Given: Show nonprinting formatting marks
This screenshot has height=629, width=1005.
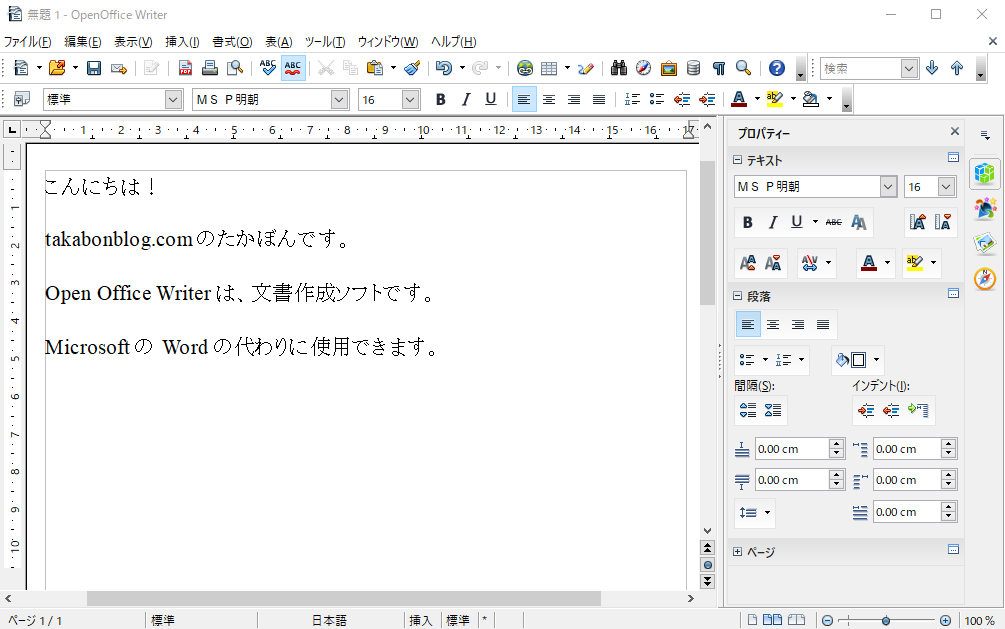Looking at the screenshot, I should (x=718, y=68).
